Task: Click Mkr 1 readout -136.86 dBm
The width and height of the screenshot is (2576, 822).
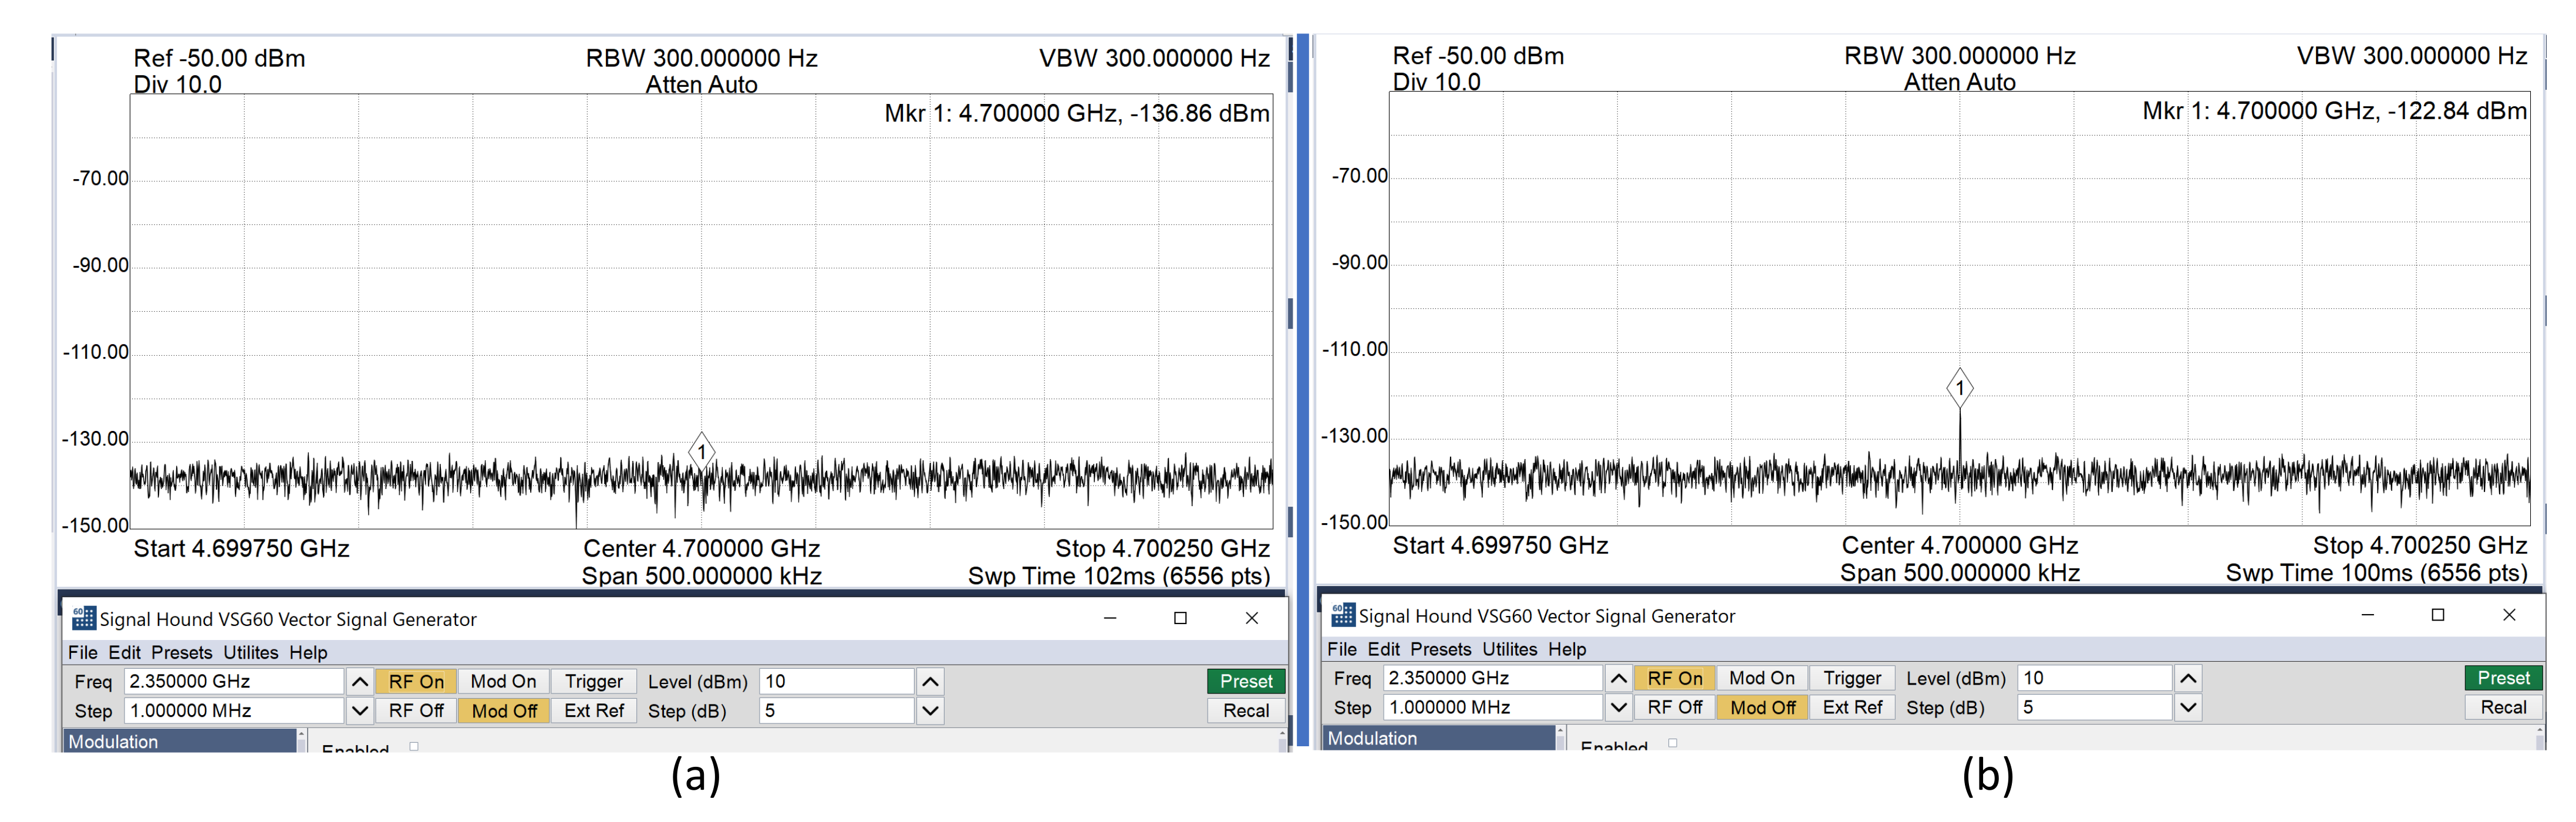Action: (1077, 113)
